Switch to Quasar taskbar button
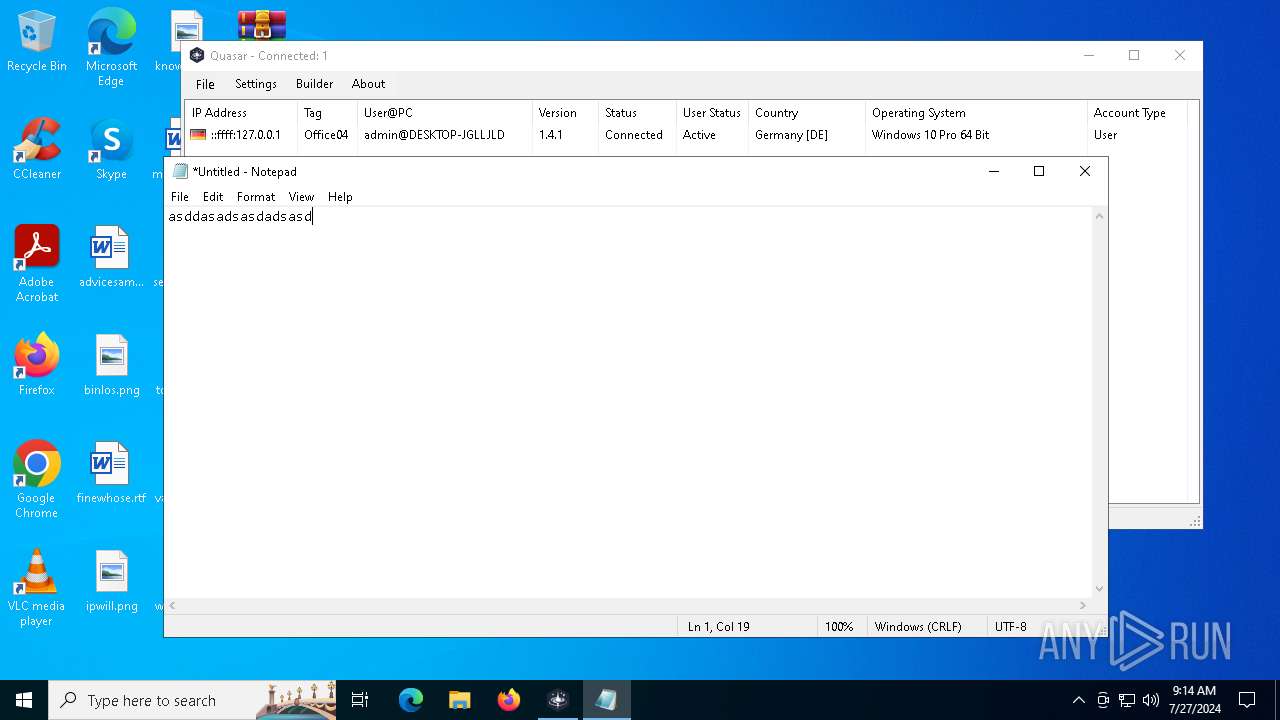 tap(558, 700)
